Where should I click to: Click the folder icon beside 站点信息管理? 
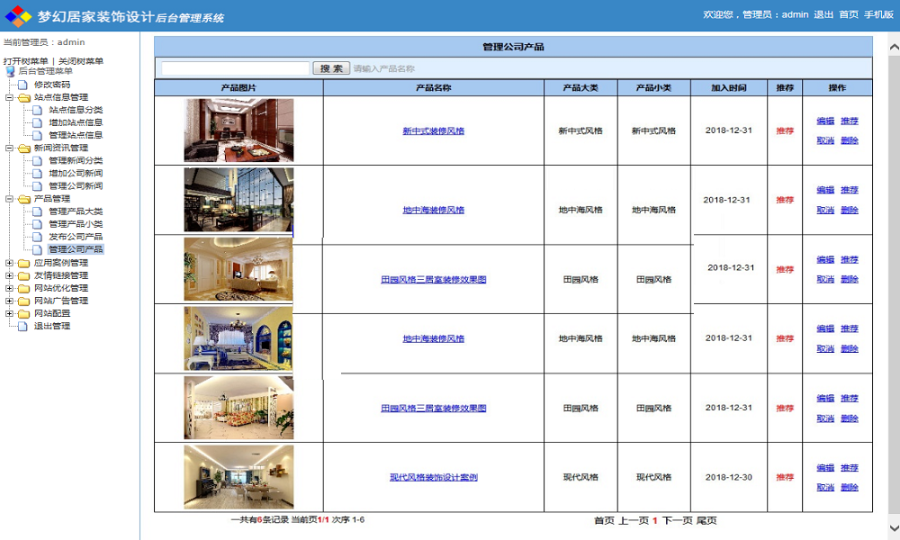(24, 98)
